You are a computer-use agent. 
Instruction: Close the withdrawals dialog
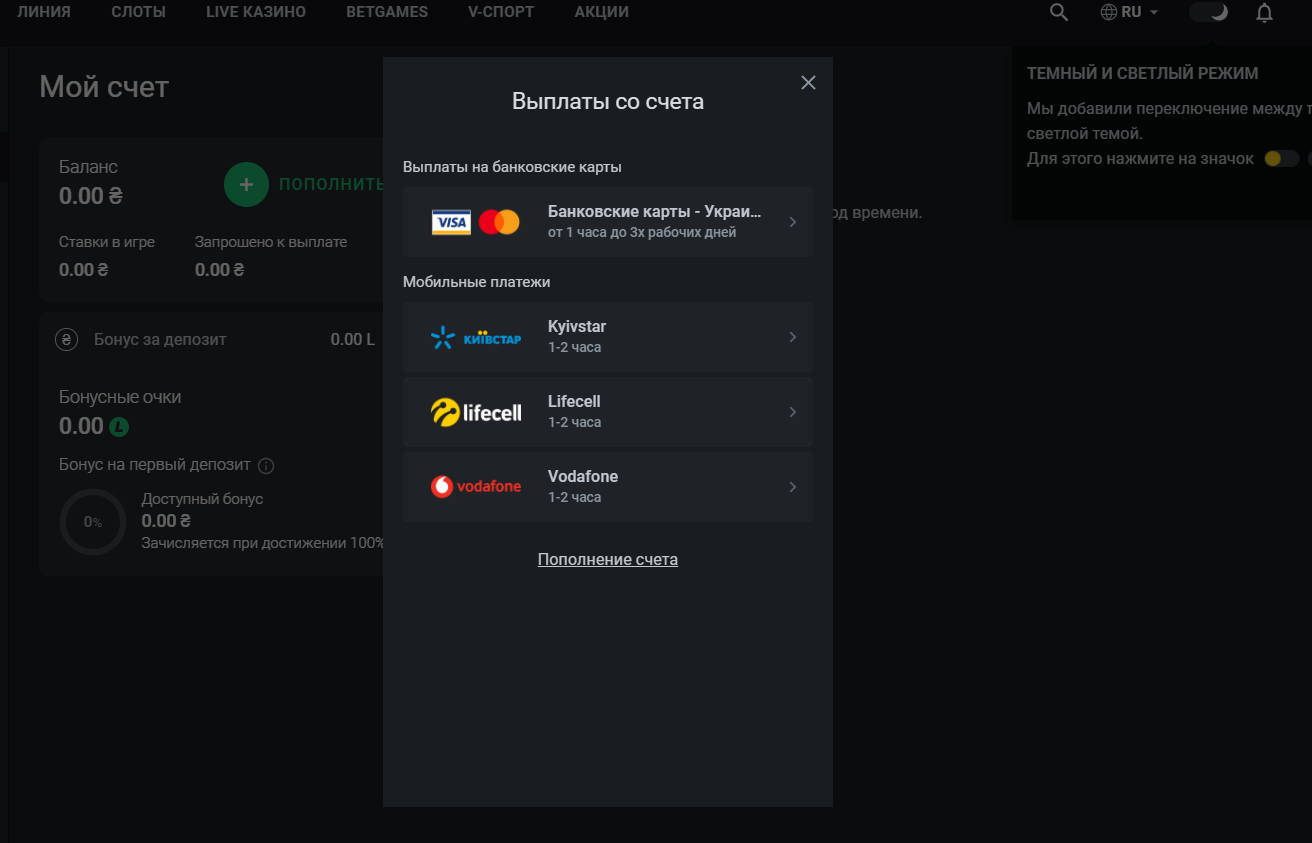(808, 83)
